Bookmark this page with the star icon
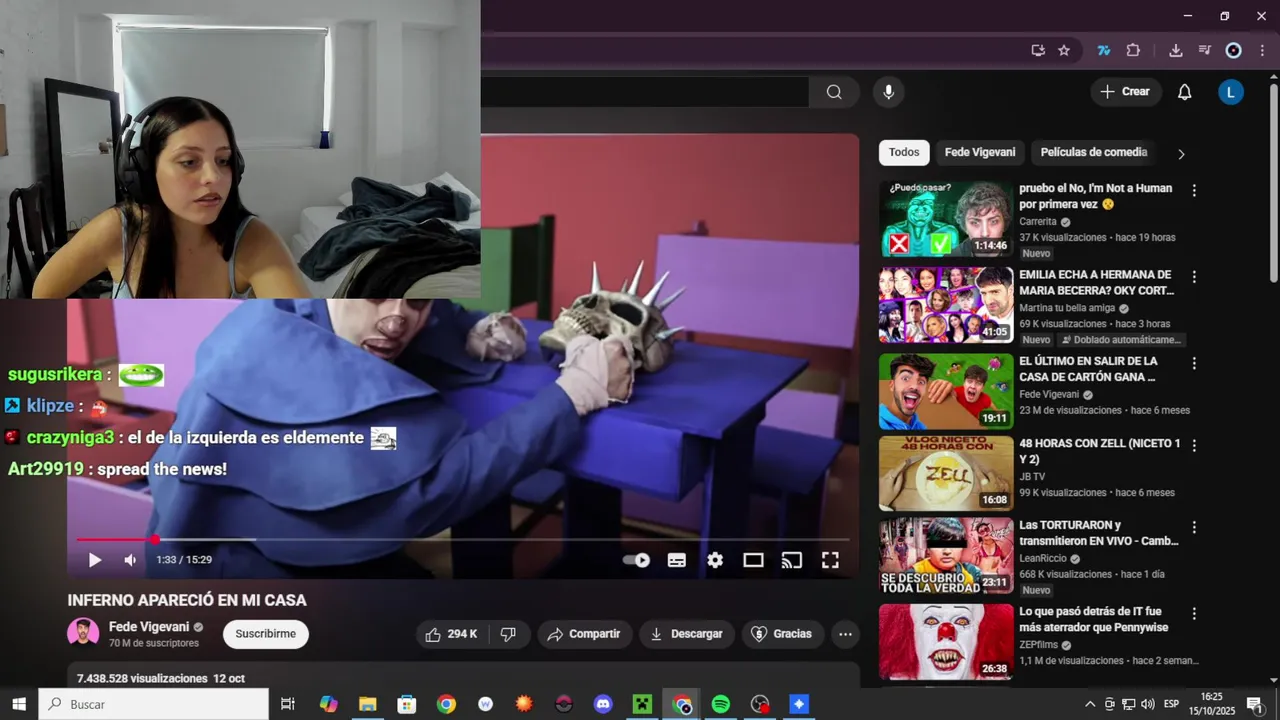The width and height of the screenshot is (1280, 720). 1064,50
